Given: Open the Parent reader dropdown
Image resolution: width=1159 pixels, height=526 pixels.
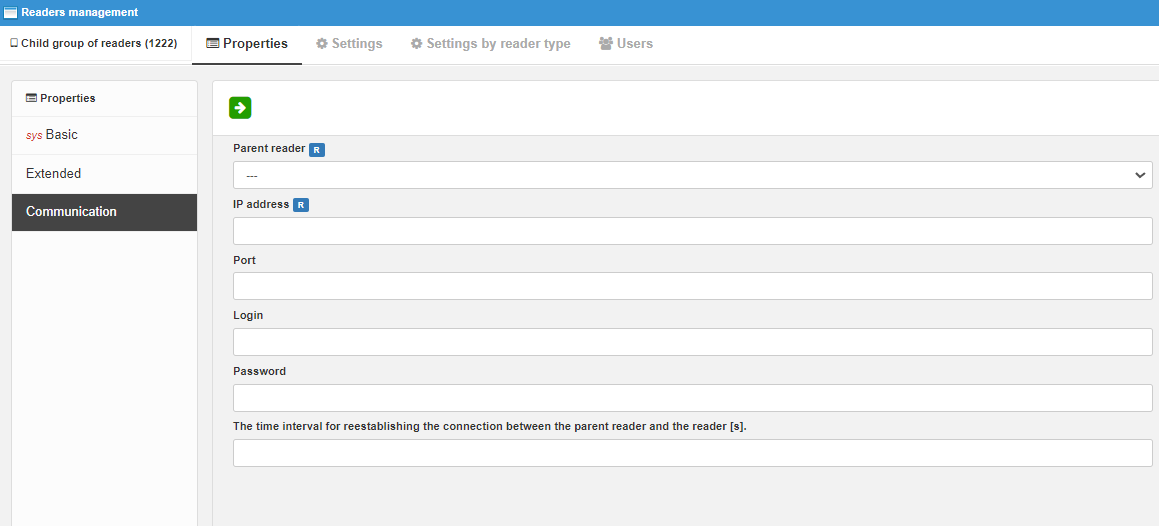Looking at the screenshot, I should click(693, 175).
